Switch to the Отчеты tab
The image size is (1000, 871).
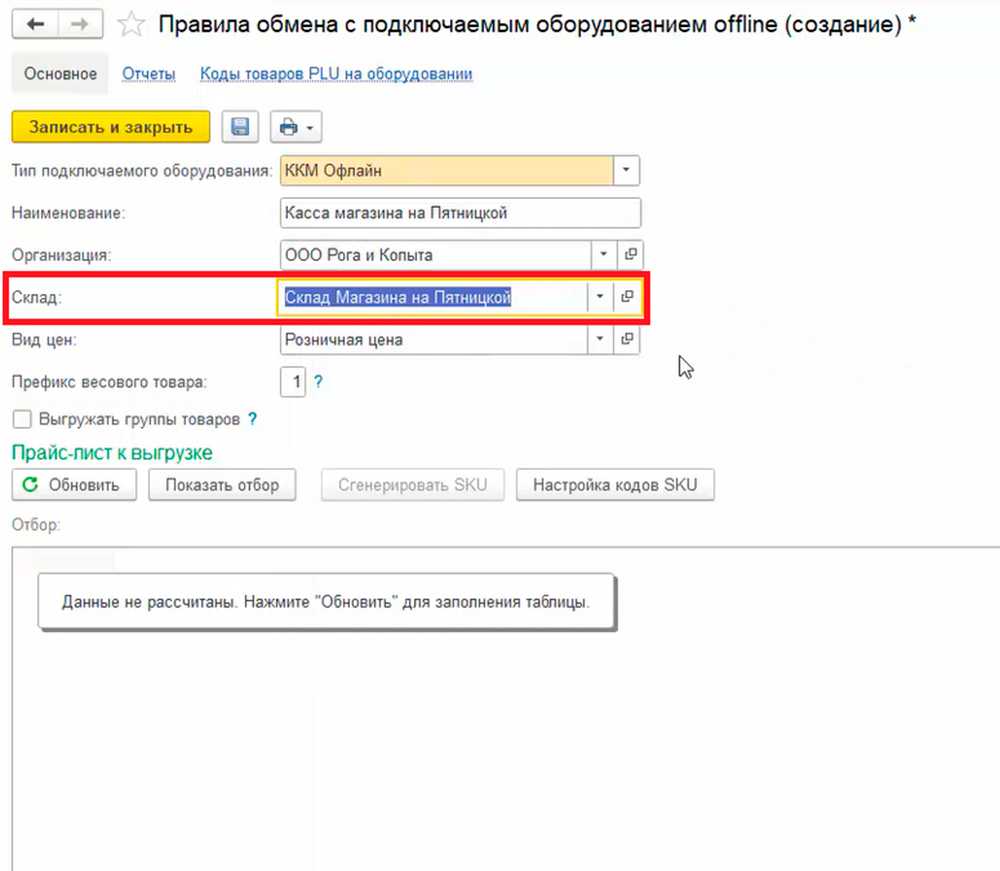tap(148, 74)
